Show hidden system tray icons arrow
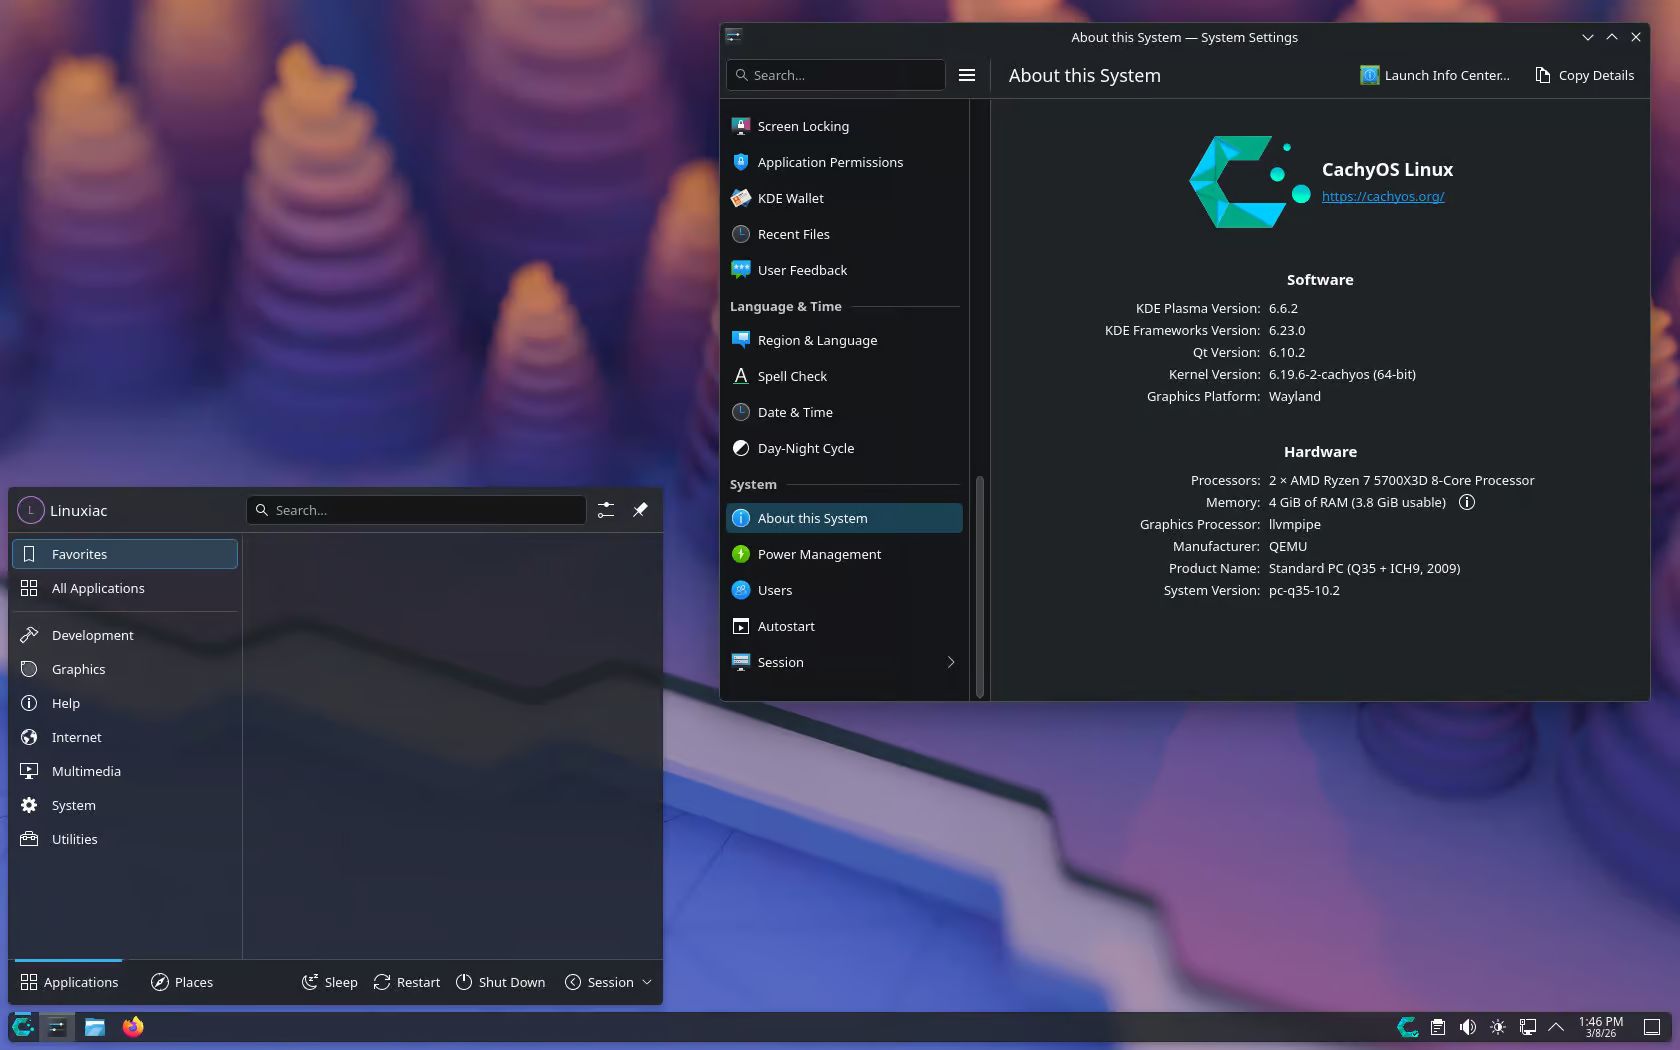 (x=1556, y=1027)
